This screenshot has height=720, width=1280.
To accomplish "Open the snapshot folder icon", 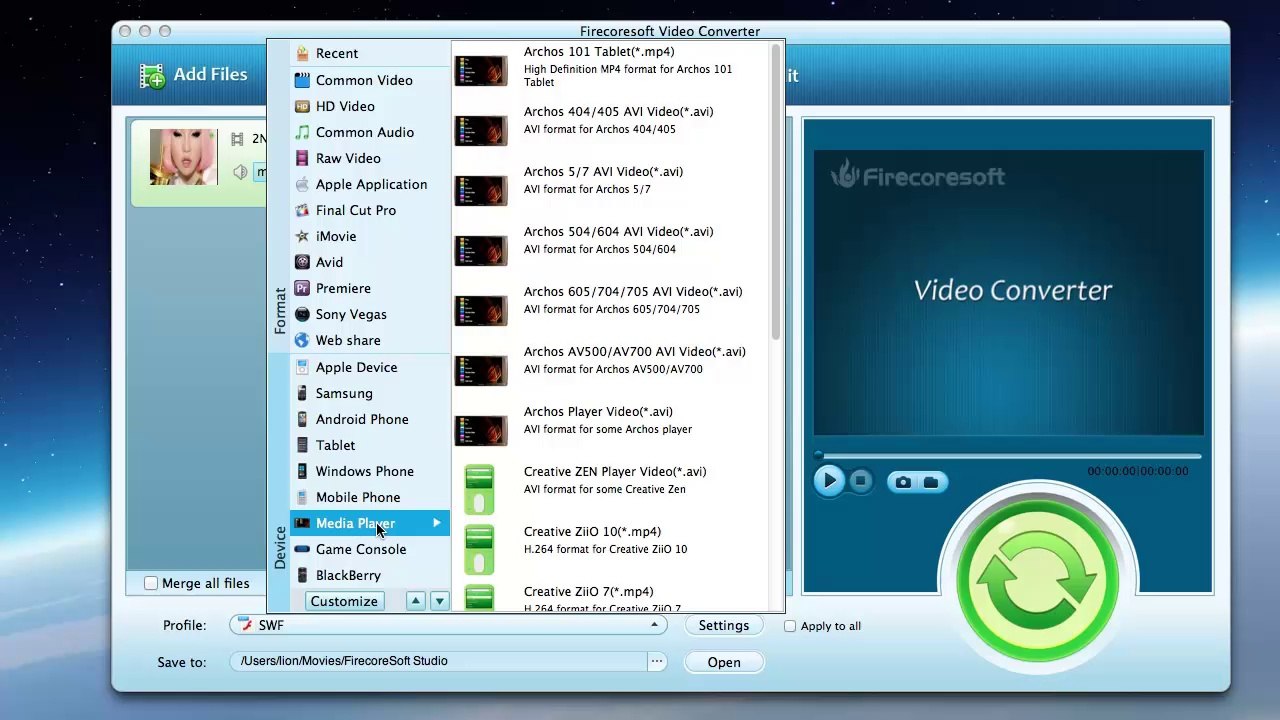I will coord(931,482).
